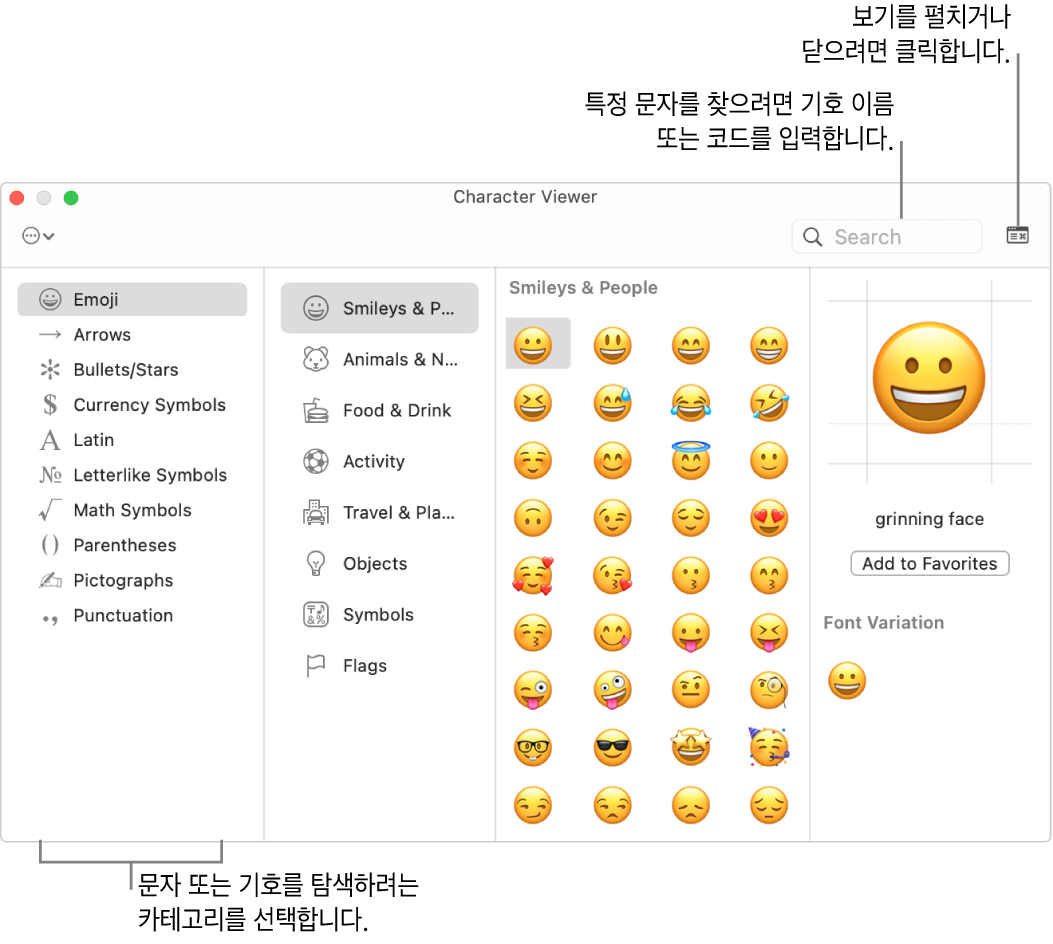Viewport: 1053px width, 944px height.
Task: Open the Activity subcategory
Action: point(379,461)
